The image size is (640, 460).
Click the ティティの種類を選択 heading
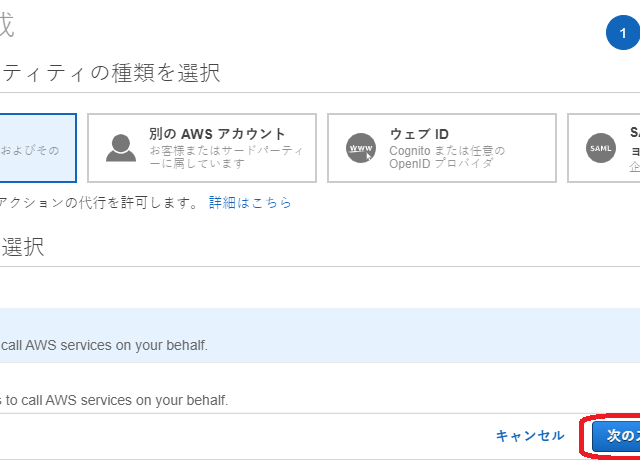tap(110, 73)
